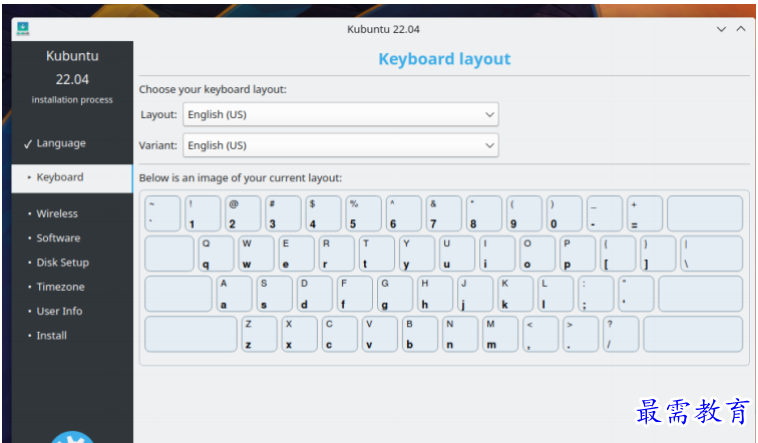The height and width of the screenshot is (443, 758).
Task: Open the Variant dropdown
Action: [340, 145]
